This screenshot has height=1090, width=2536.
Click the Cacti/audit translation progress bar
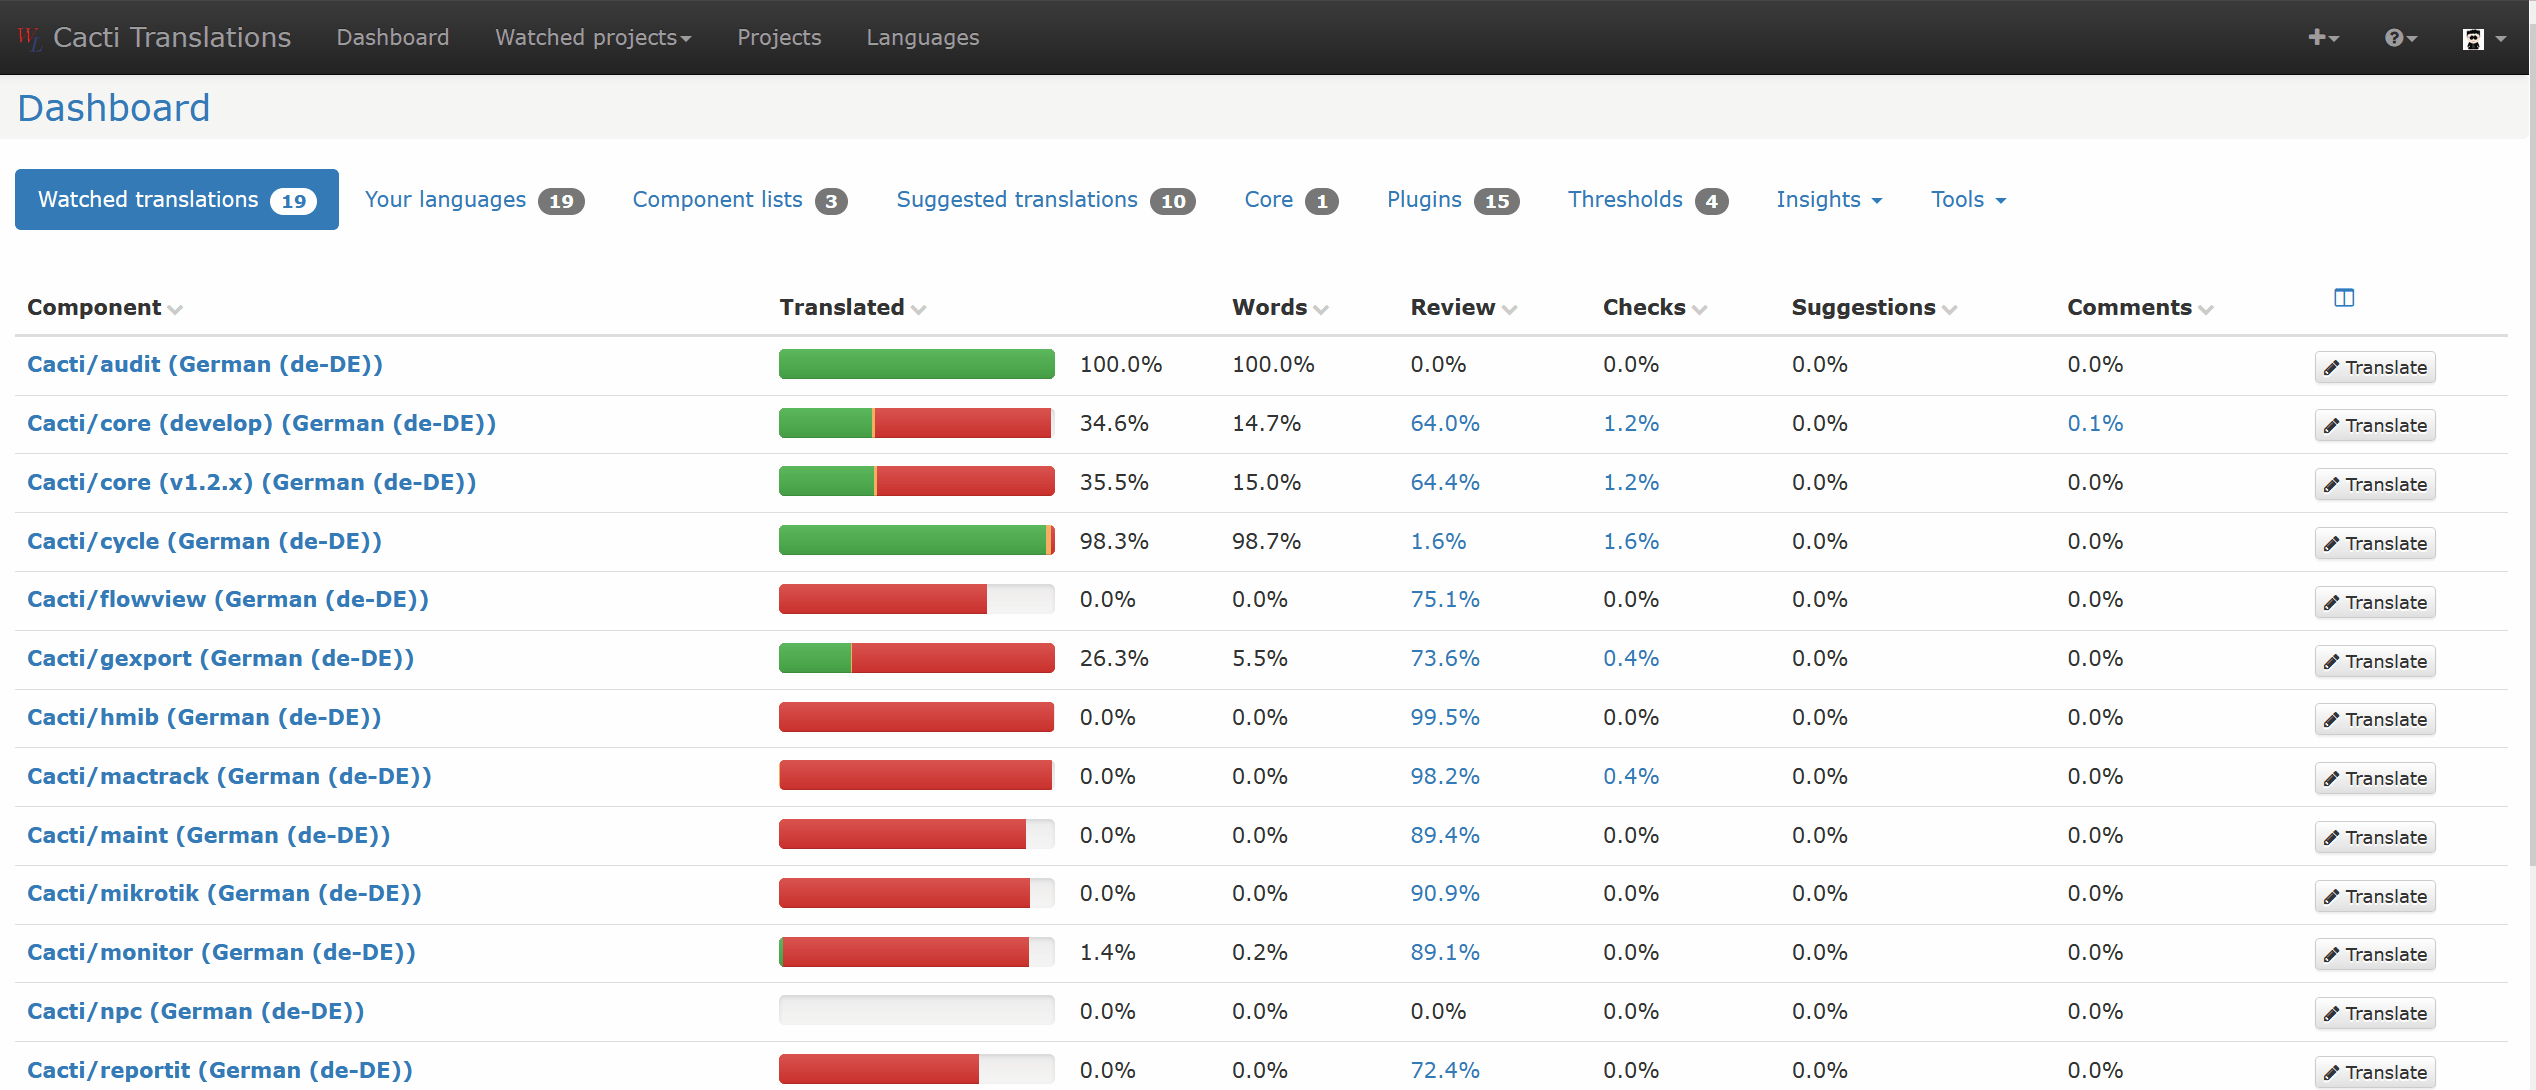[917, 365]
